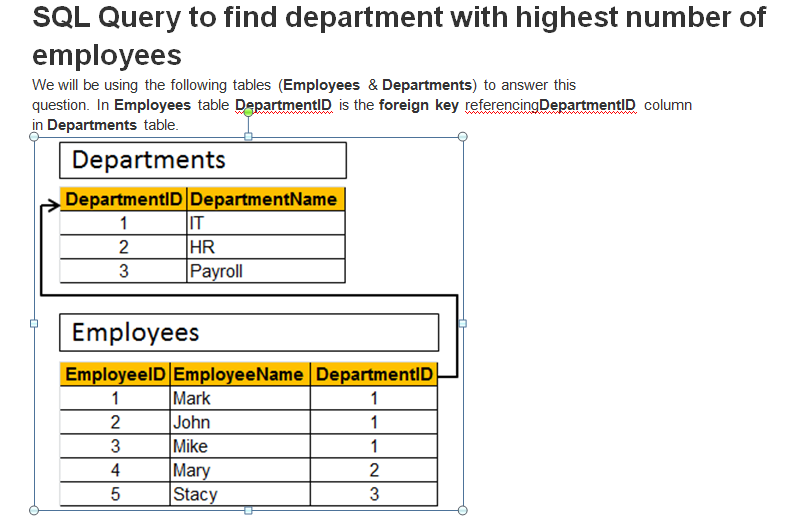
Task: Click the DepartmentID header in the Departments table
Action: click(x=123, y=199)
